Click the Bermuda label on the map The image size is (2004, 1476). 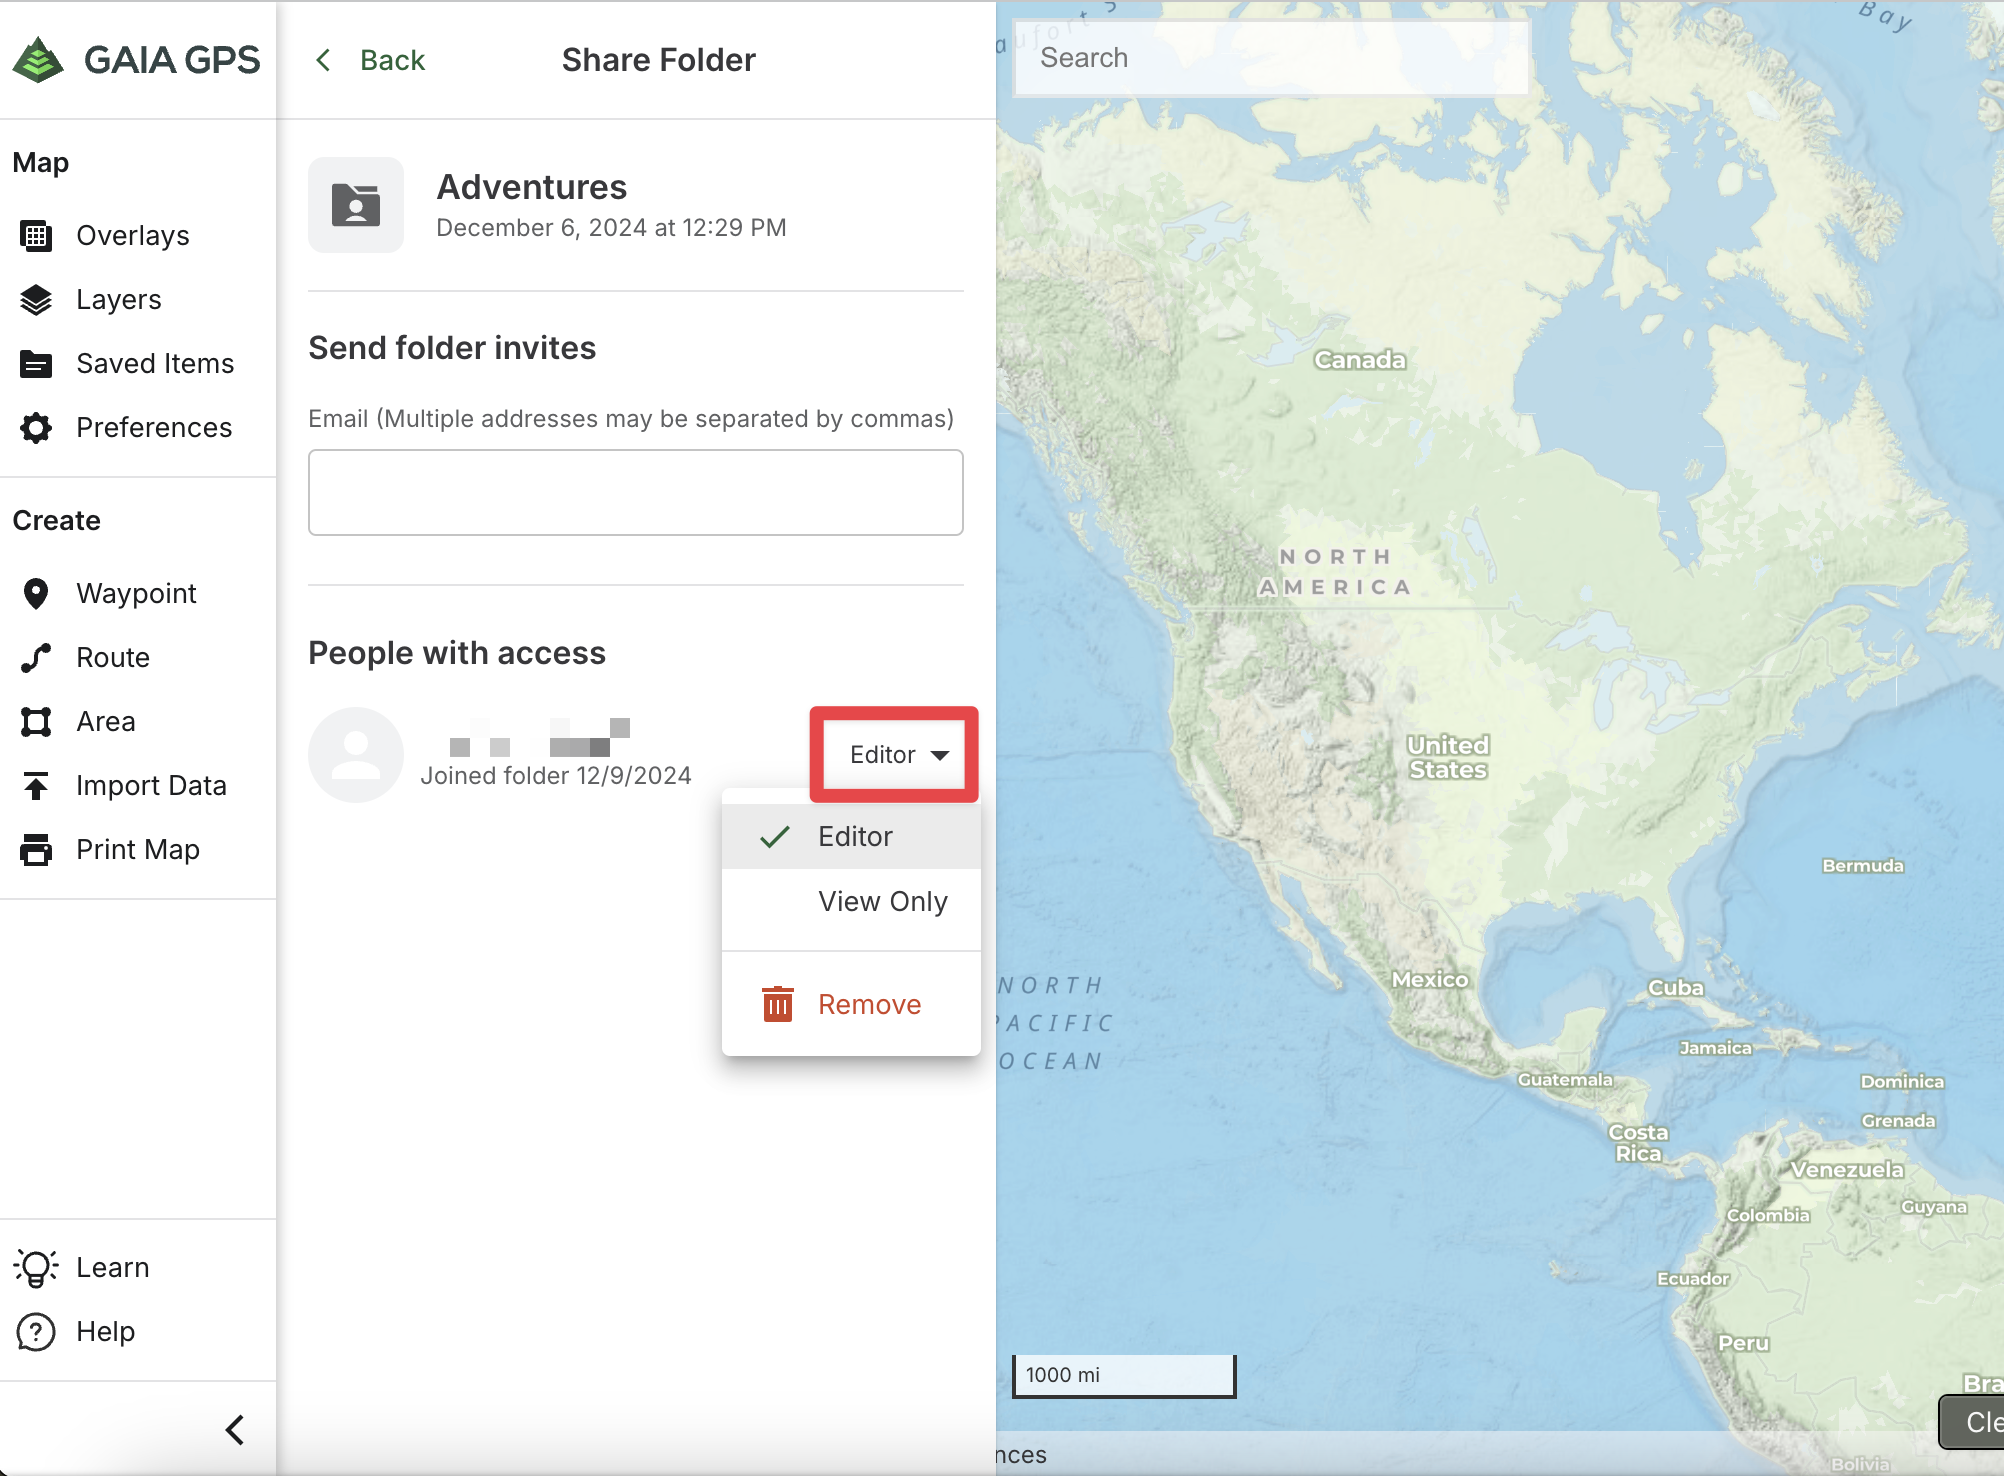click(x=1863, y=866)
